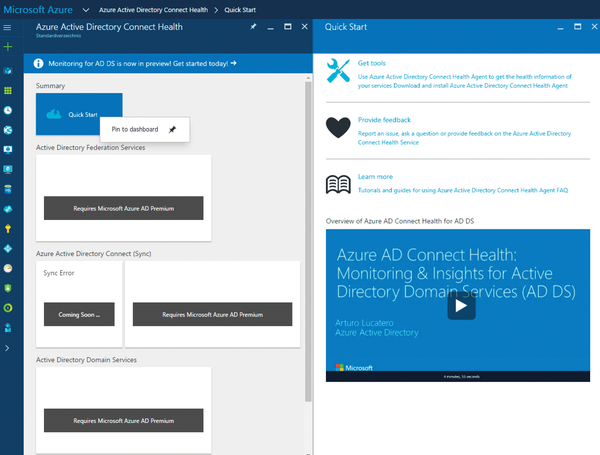
Task: Click Domain Services Requires Azure AD Premium bar
Action: [124, 421]
